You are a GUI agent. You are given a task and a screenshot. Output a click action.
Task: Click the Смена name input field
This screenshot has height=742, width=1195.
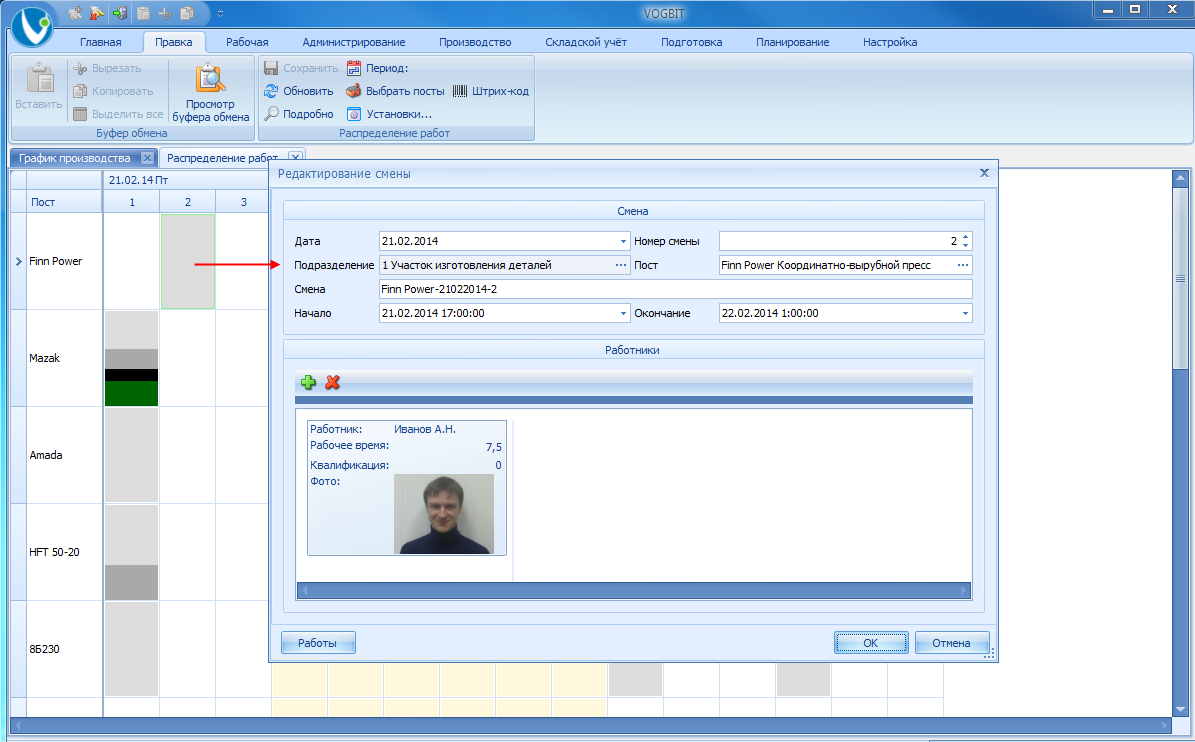675,289
